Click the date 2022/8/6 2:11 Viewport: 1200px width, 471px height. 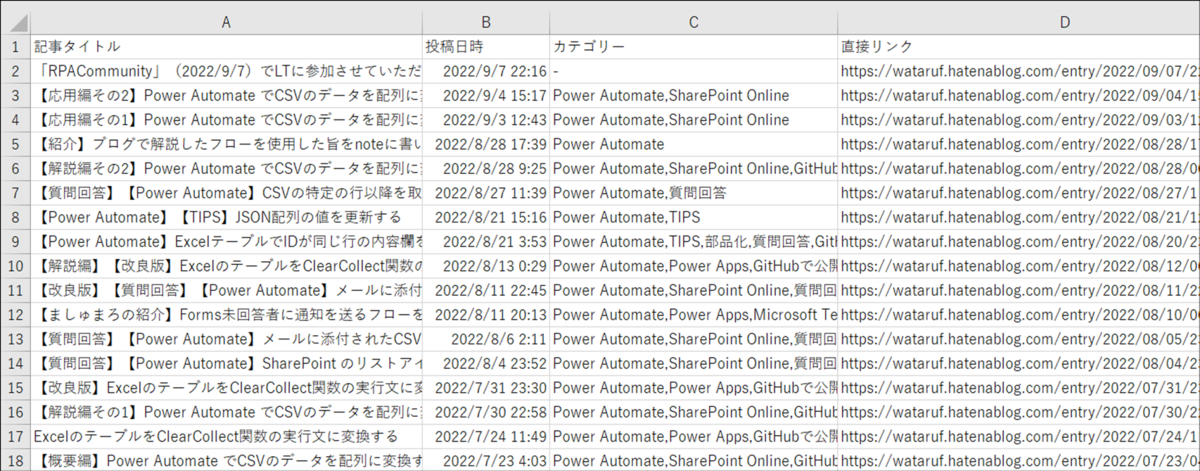pyautogui.click(x=485, y=339)
